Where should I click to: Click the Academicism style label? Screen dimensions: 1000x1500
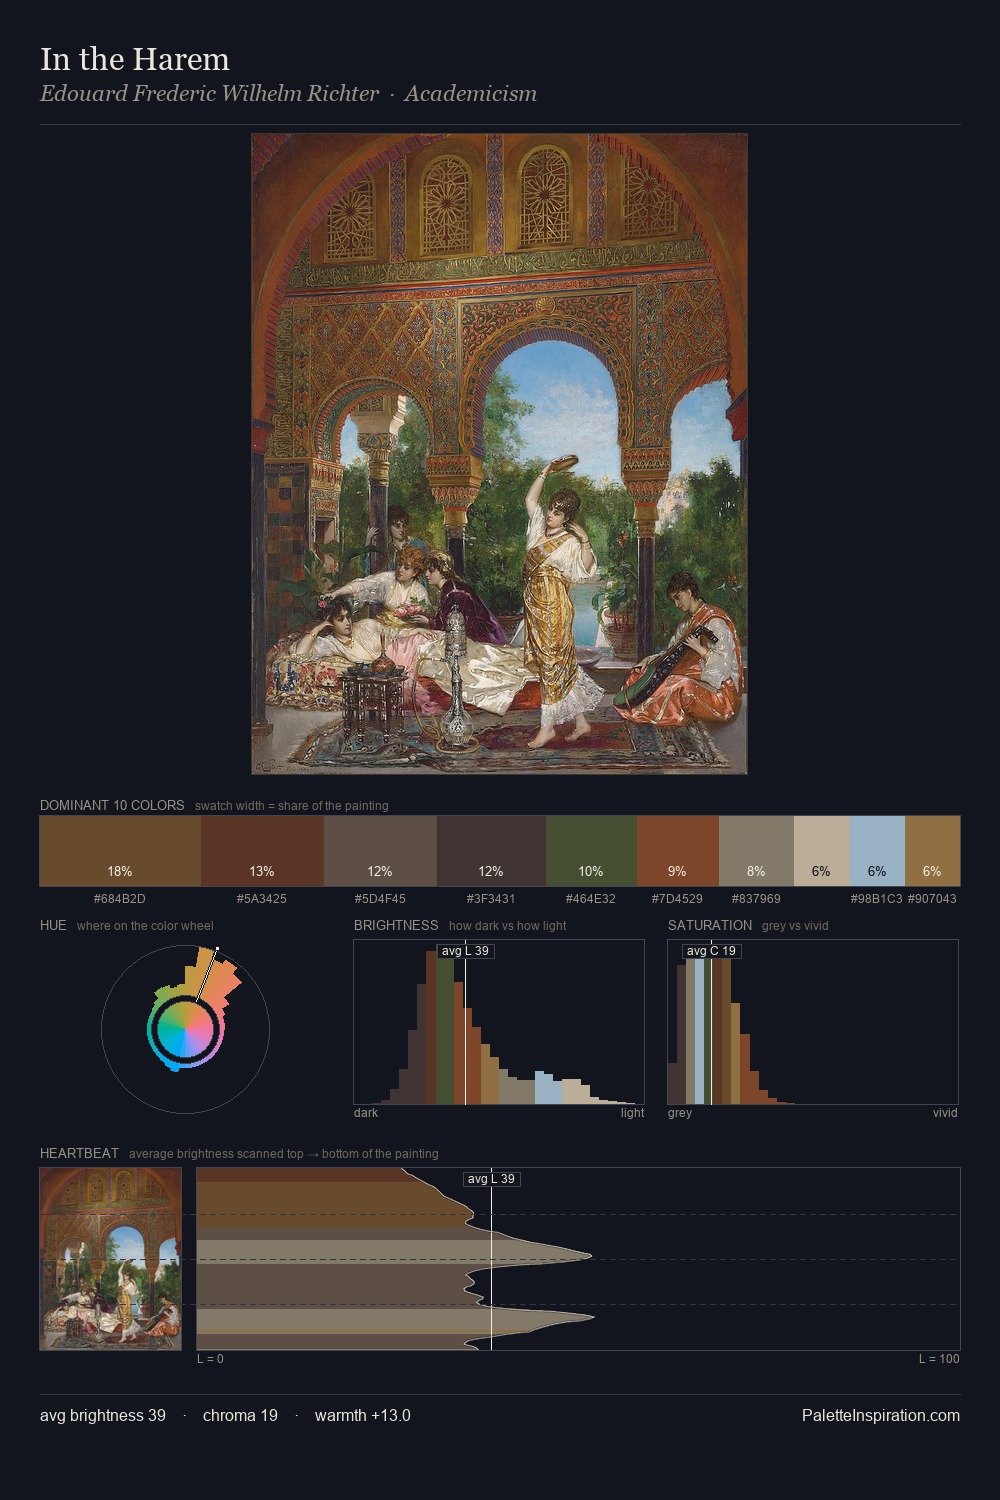pyautogui.click(x=470, y=94)
